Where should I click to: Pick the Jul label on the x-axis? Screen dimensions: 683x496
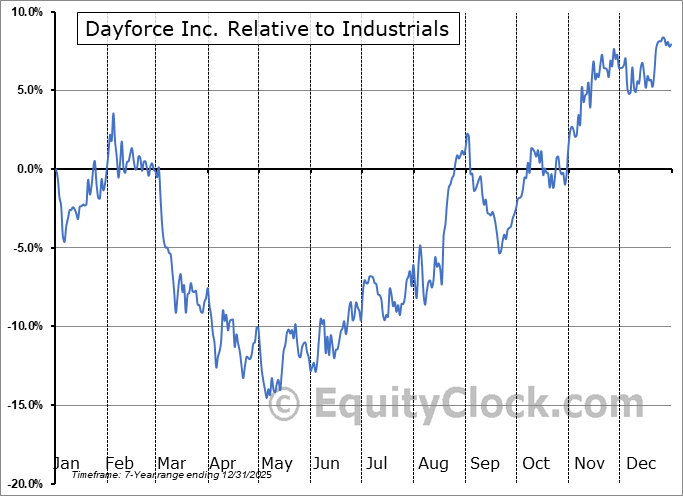click(x=376, y=463)
